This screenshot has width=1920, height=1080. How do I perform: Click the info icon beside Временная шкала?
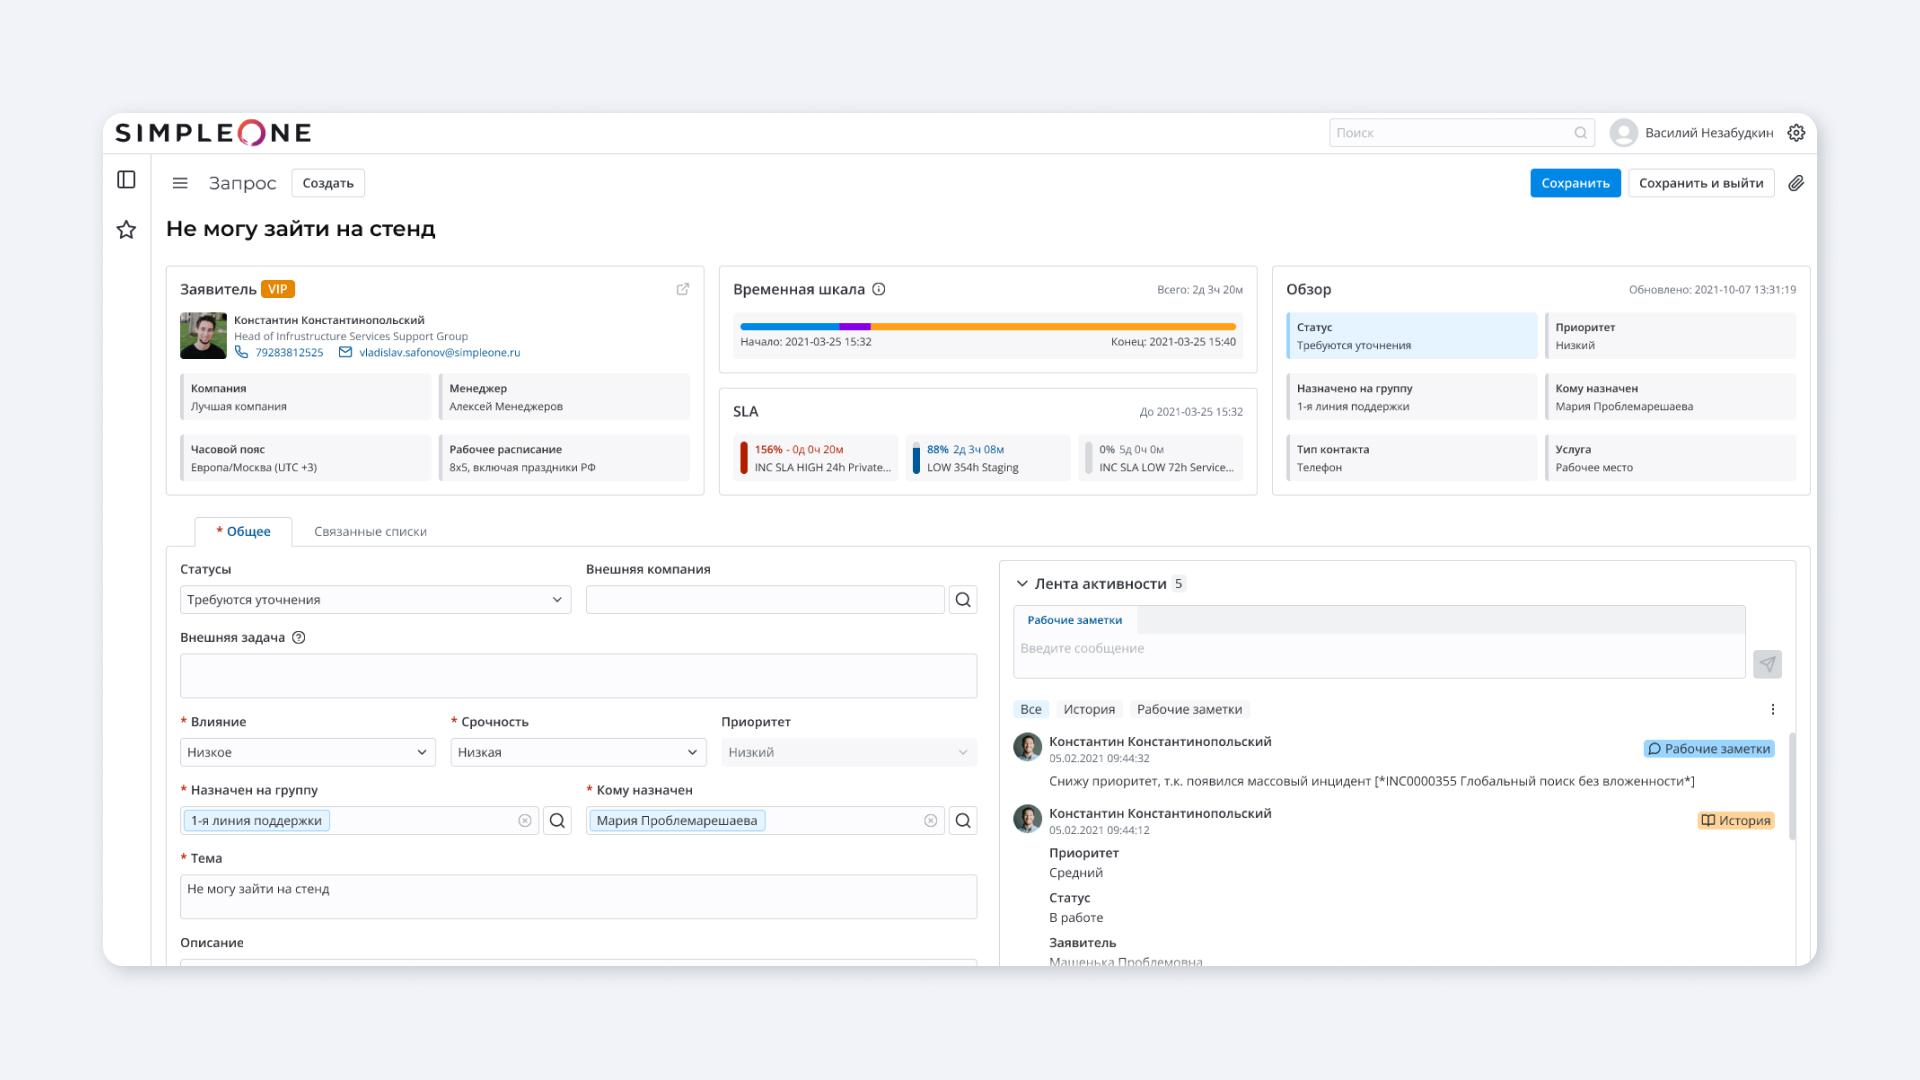point(879,289)
